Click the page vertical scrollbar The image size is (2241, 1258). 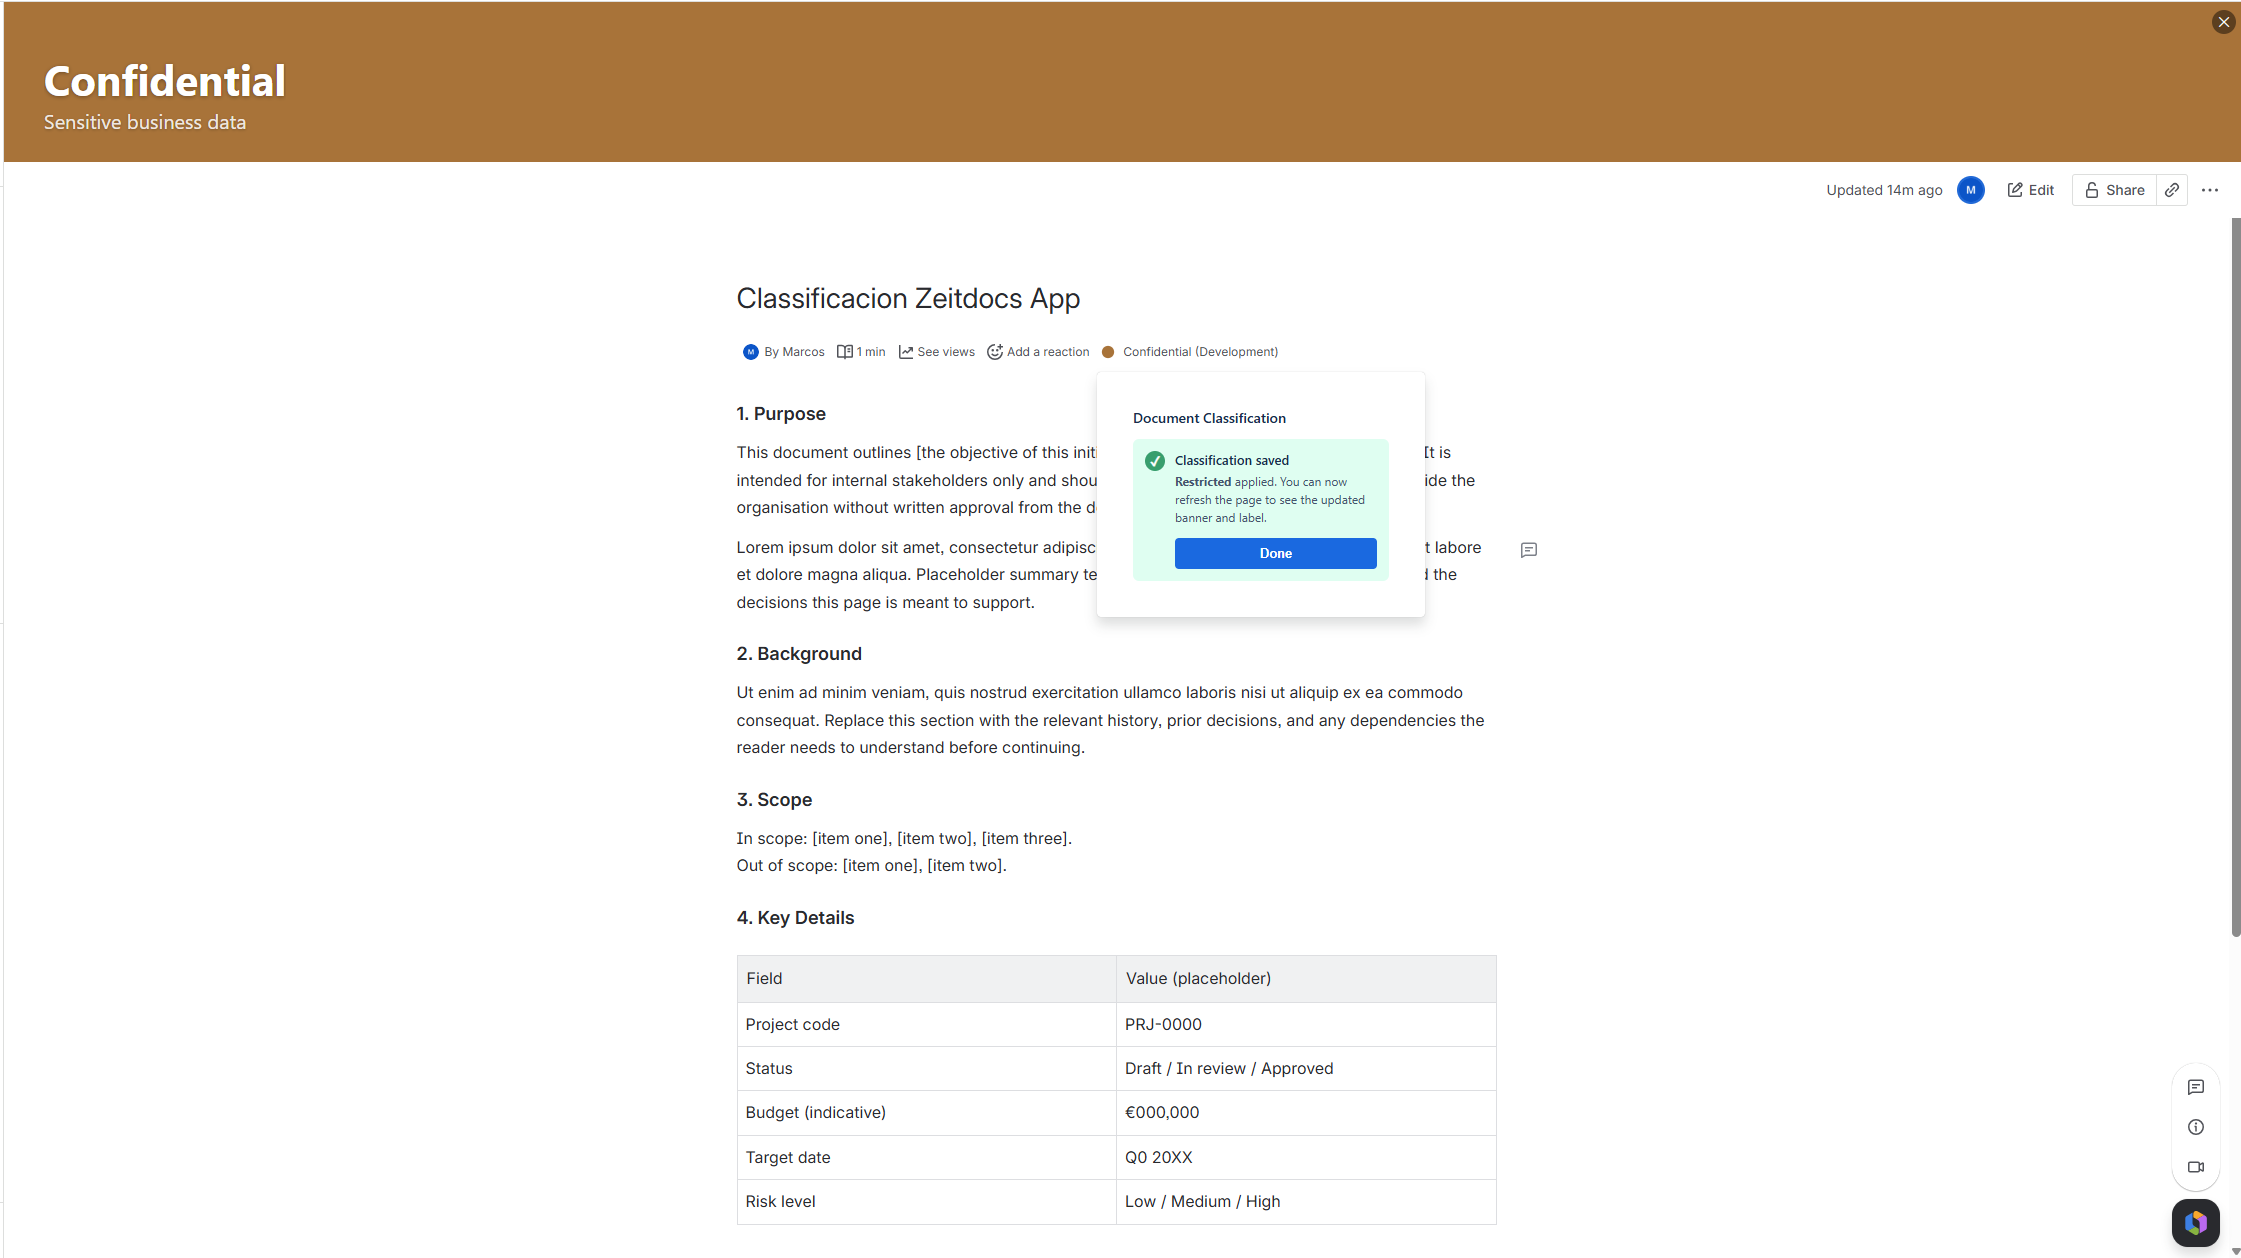click(2235, 577)
